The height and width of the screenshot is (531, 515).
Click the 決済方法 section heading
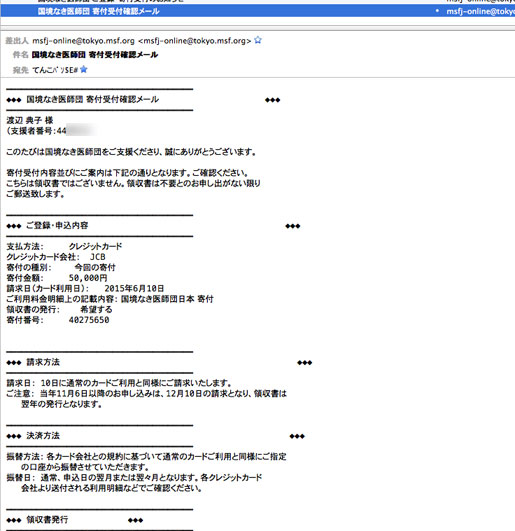[43, 436]
